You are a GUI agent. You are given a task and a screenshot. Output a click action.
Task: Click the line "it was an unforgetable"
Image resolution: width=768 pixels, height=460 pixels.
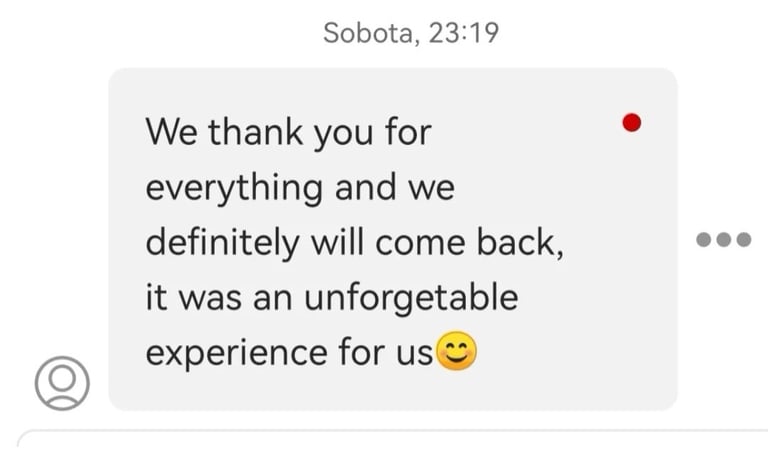pos(332,297)
